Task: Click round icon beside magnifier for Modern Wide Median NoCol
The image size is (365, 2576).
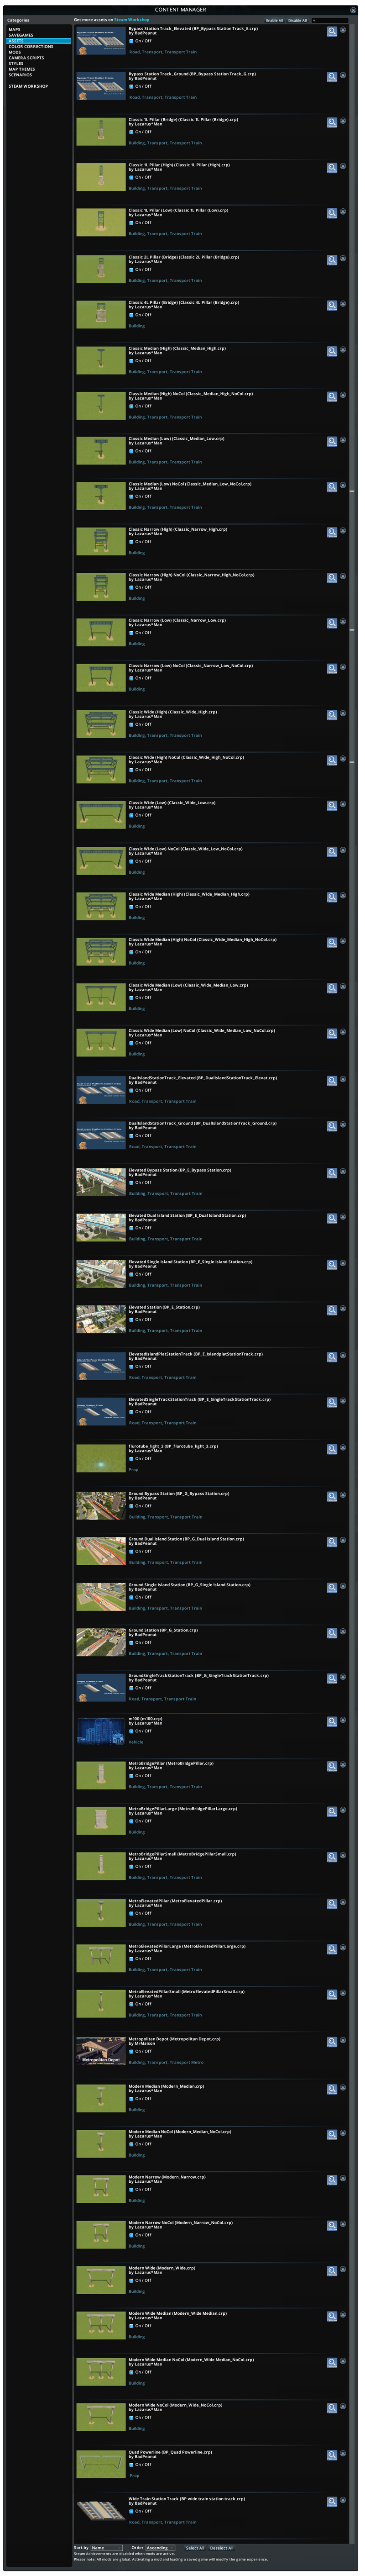Action: click(x=343, y=2361)
